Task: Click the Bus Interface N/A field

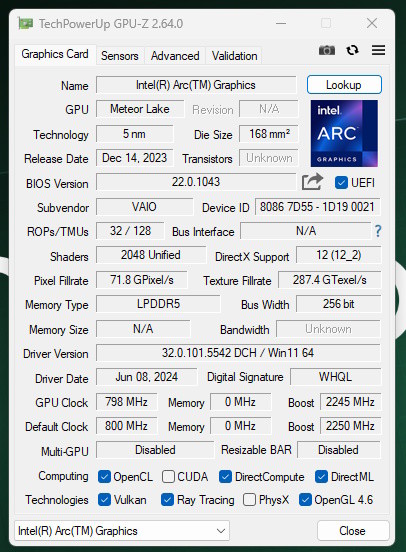Action: (306, 231)
